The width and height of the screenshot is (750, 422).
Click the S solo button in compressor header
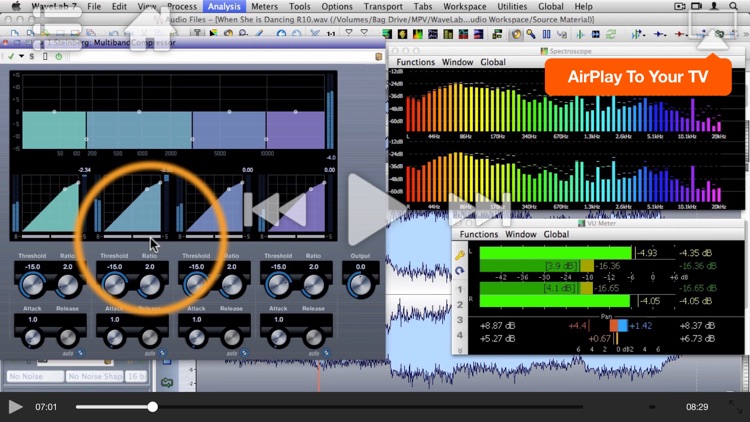click(x=32, y=56)
